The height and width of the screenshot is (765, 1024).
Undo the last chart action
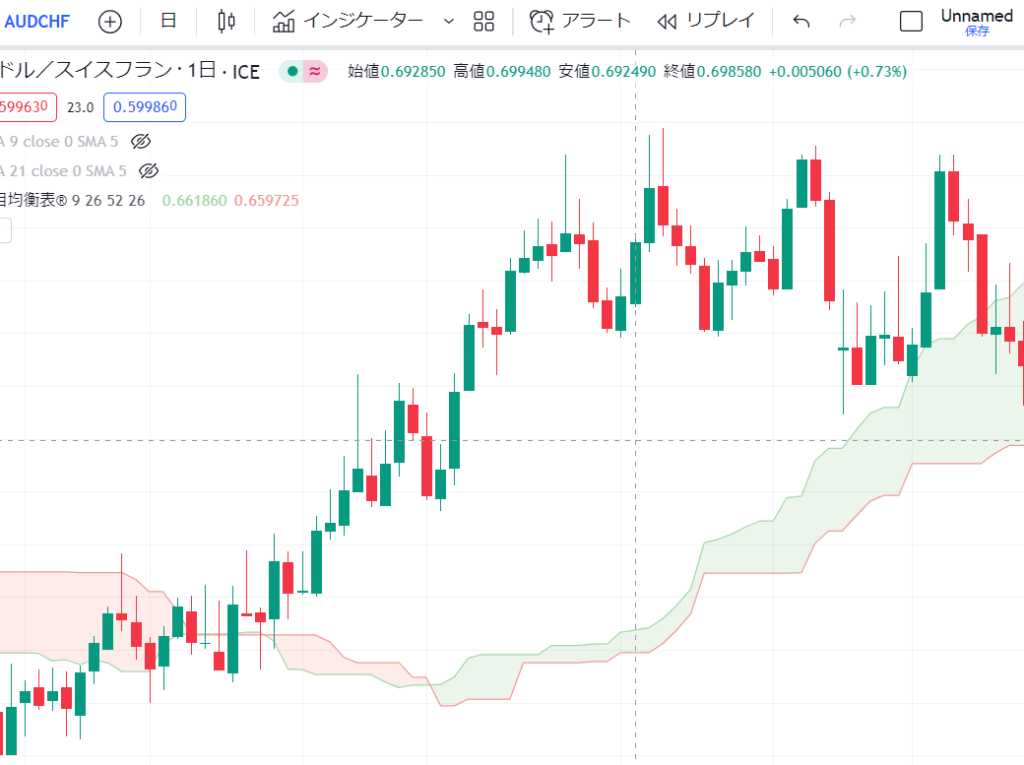point(801,22)
